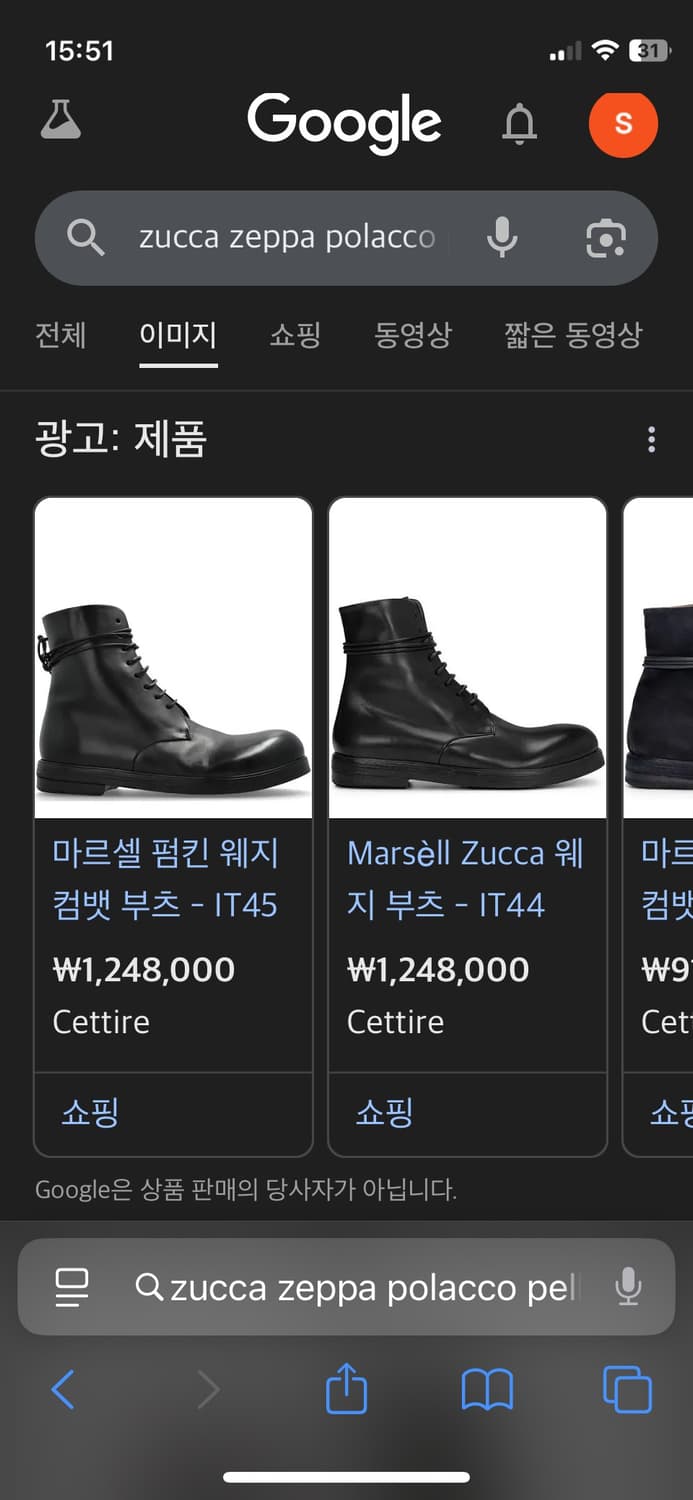The height and width of the screenshot is (1500, 693).
Task: Tap the microphone in Safari address bar
Action: (x=627, y=1286)
